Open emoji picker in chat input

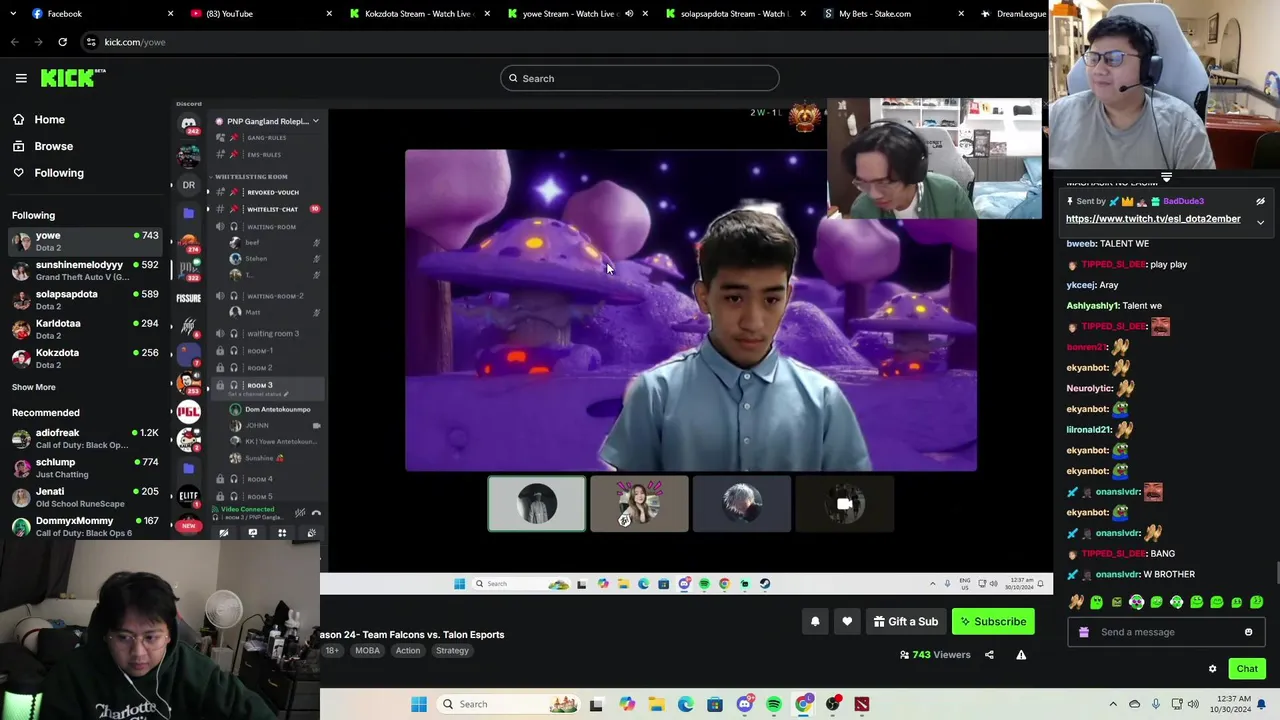click(x=1248, y=632)
